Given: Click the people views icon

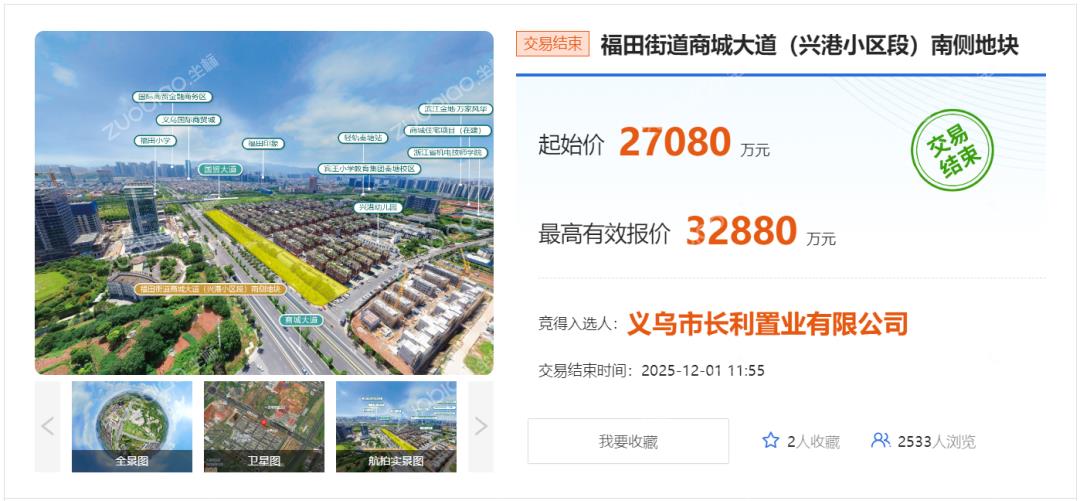Looking at the screenshot, I should 880,440.
